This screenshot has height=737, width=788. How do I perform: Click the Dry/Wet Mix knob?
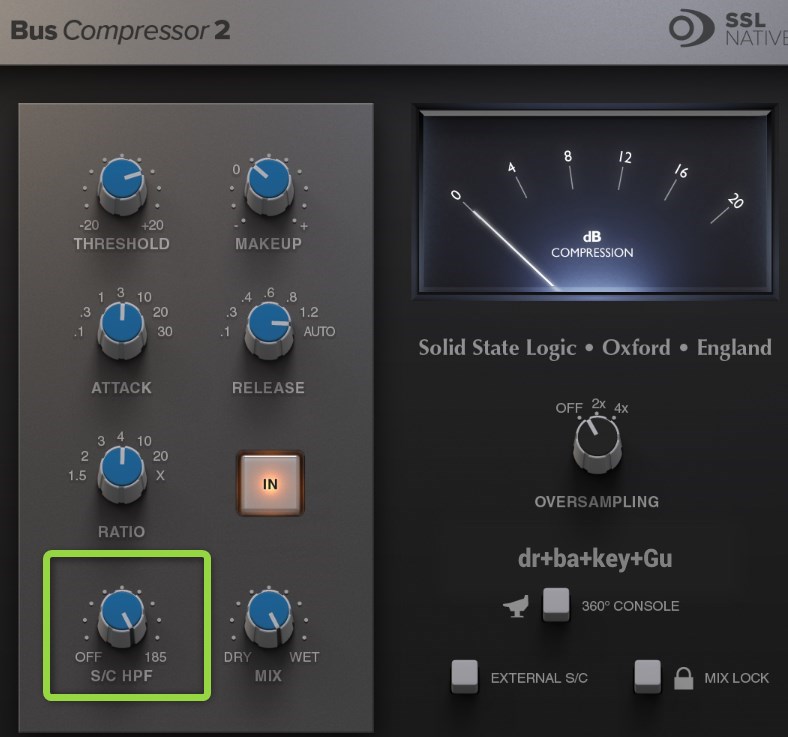(x=268, y=615)
